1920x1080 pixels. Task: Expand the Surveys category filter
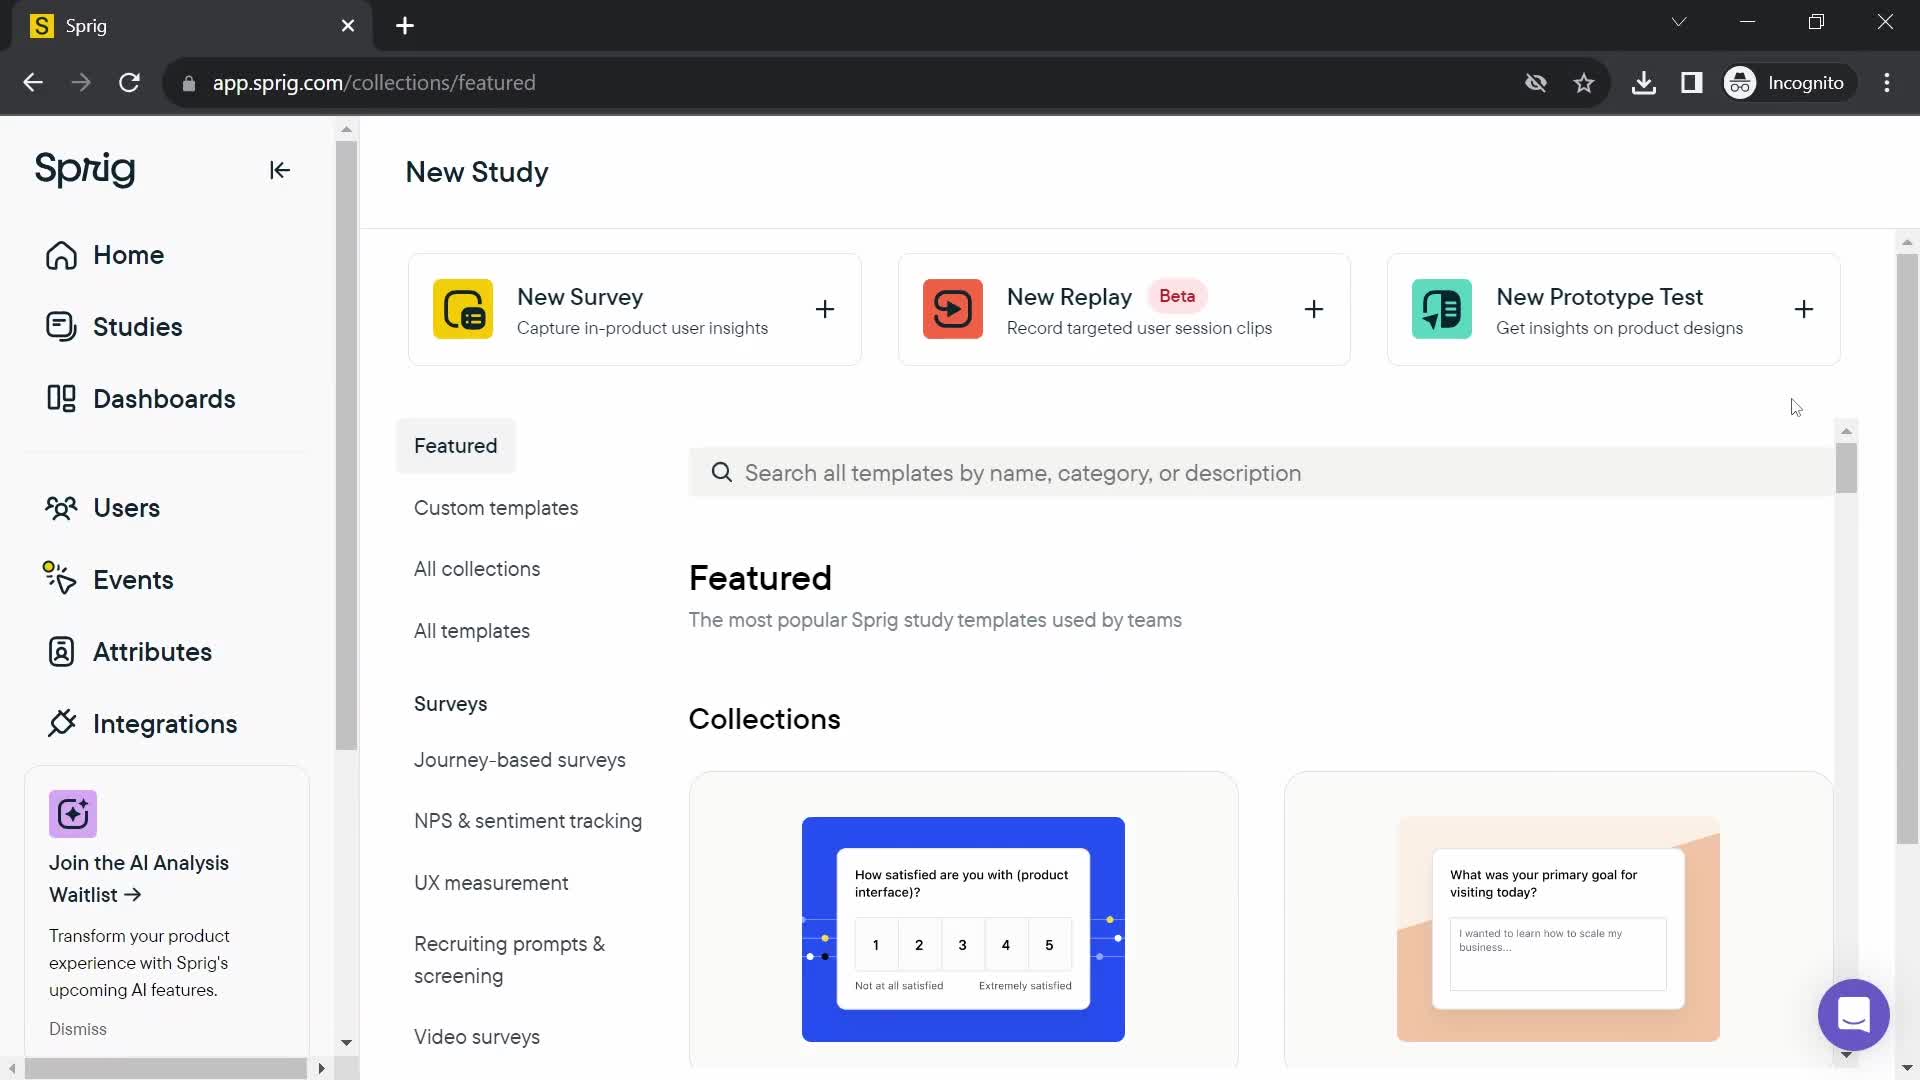[451, 703]
